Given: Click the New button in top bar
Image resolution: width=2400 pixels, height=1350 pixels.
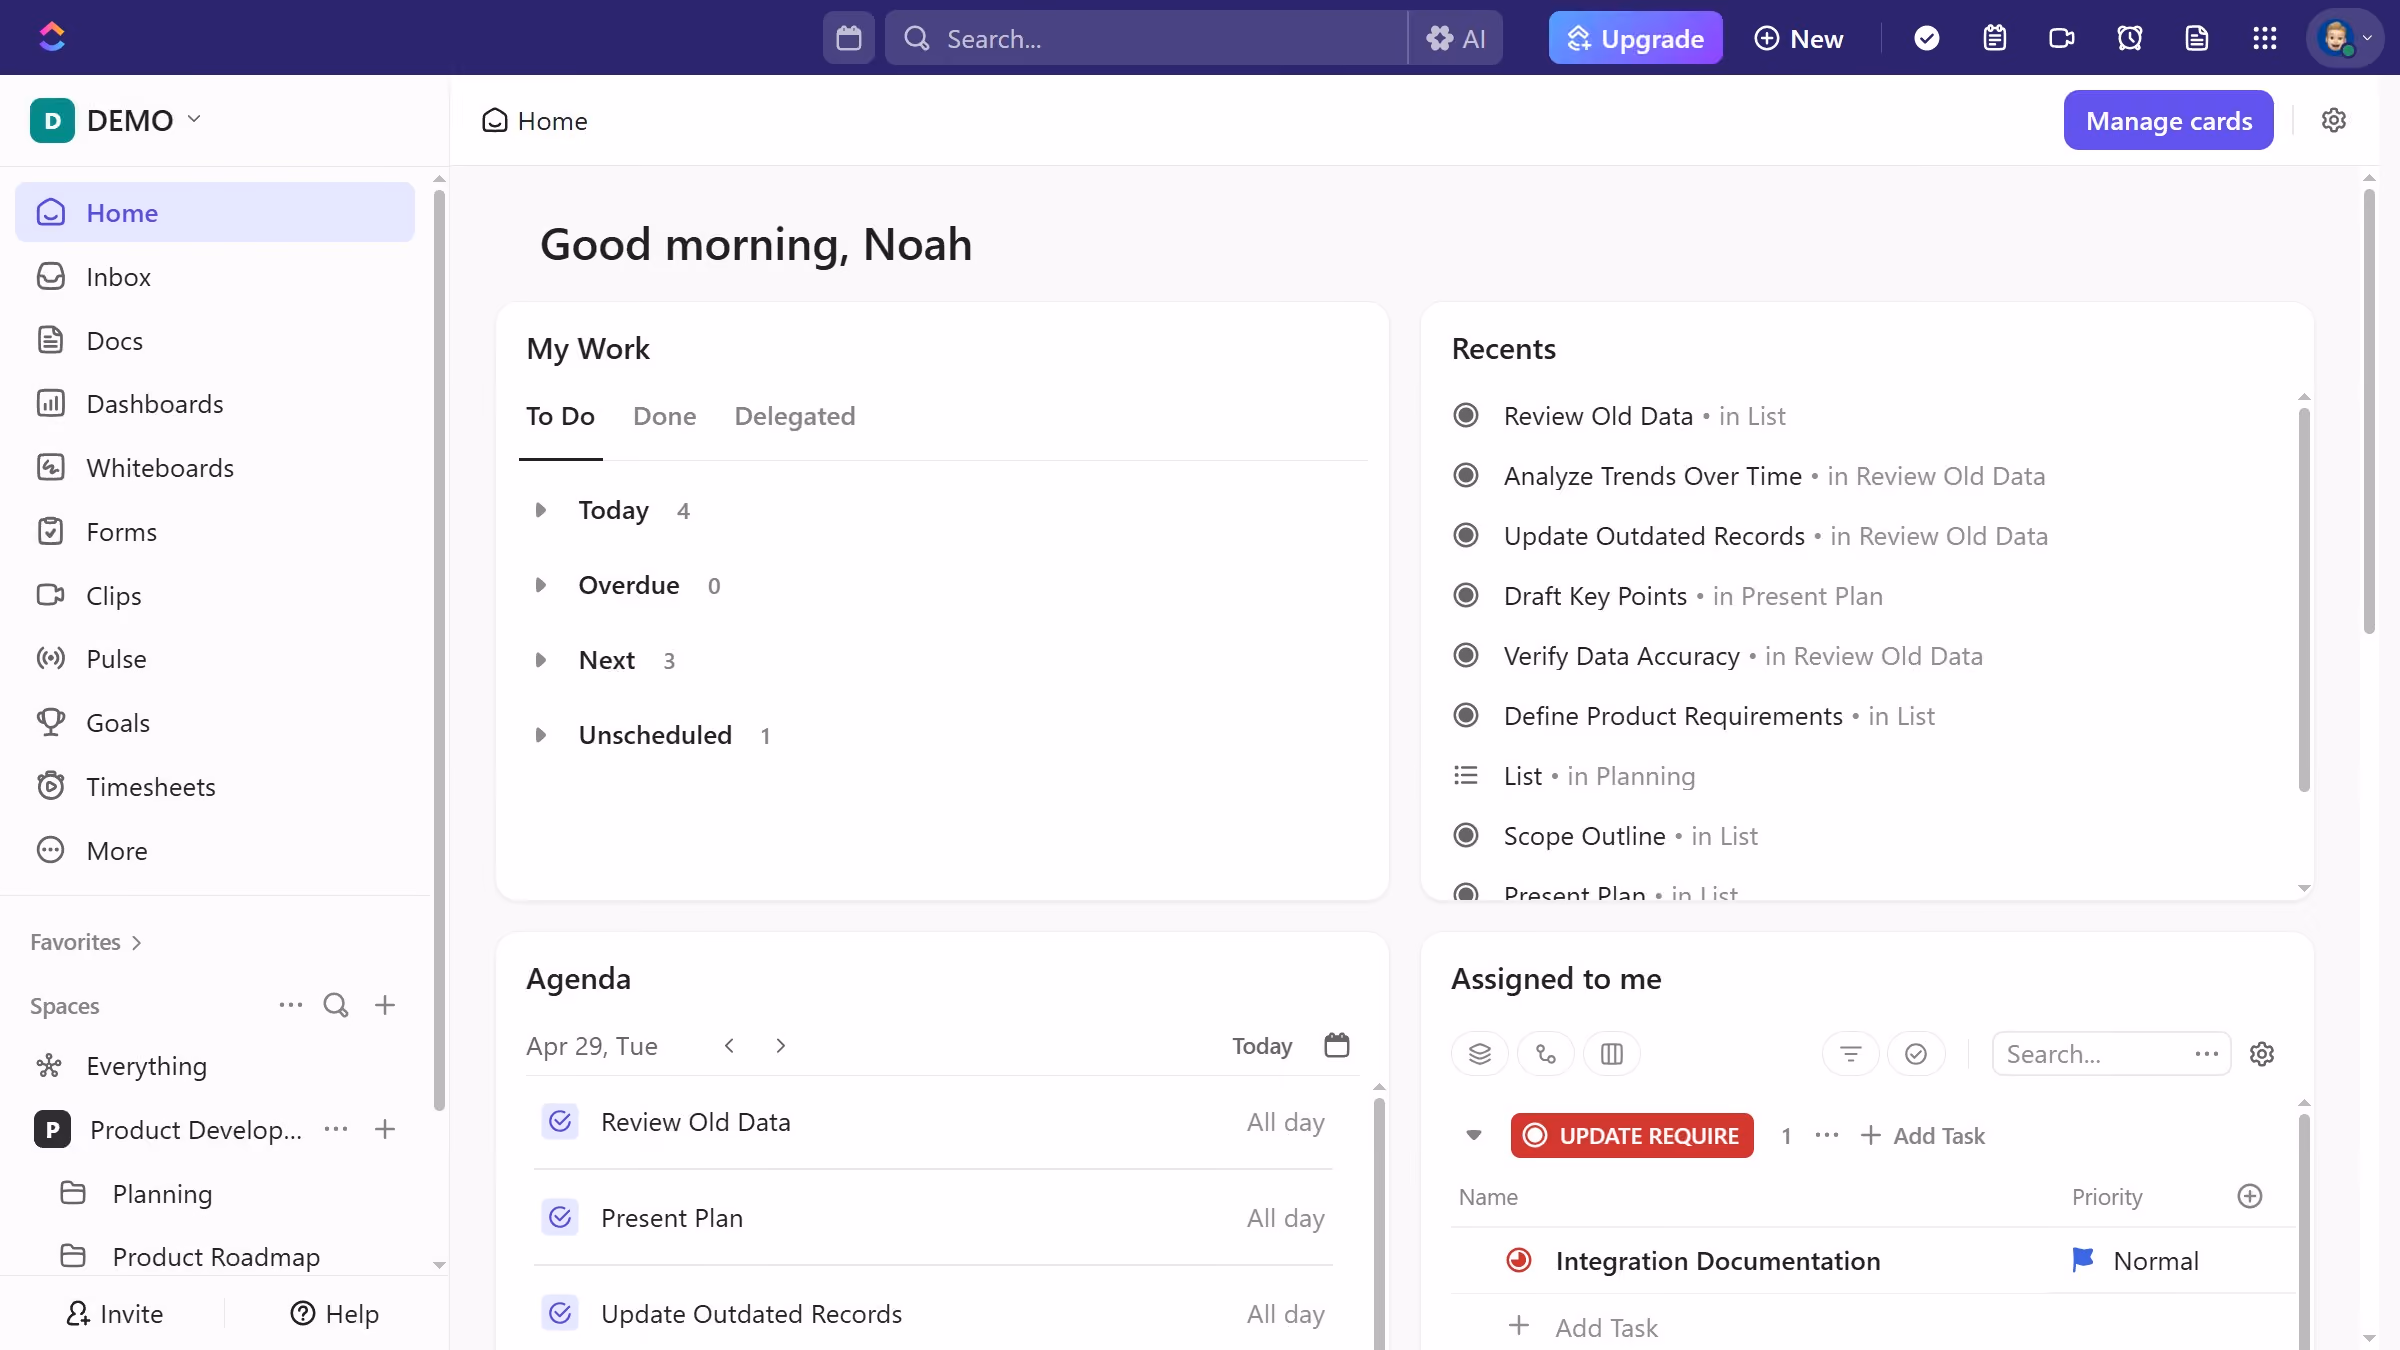Looking at the screenshot, I should (1799, 38).
